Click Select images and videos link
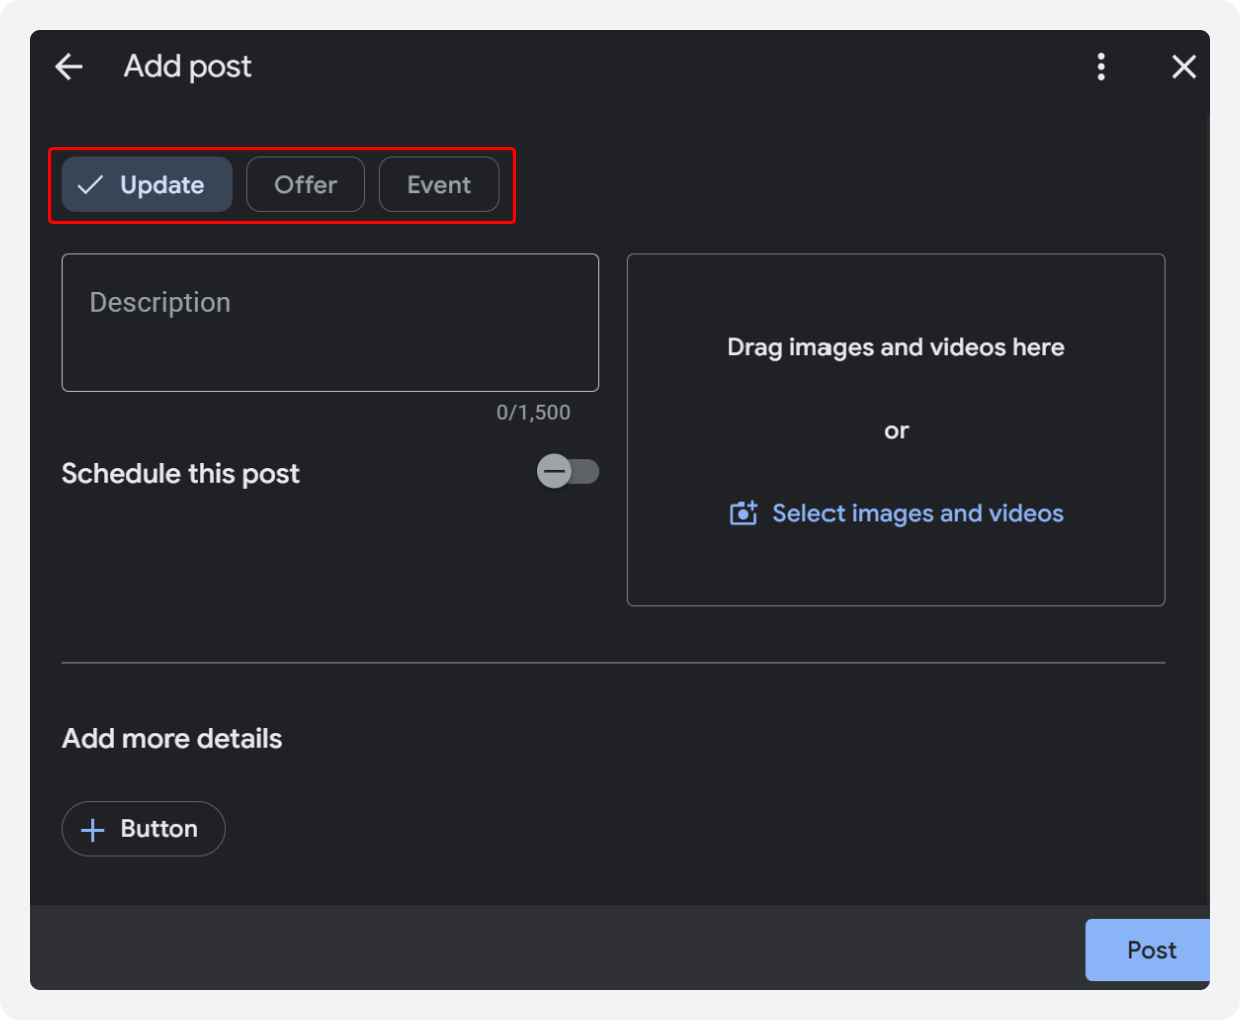 point(917,514)
